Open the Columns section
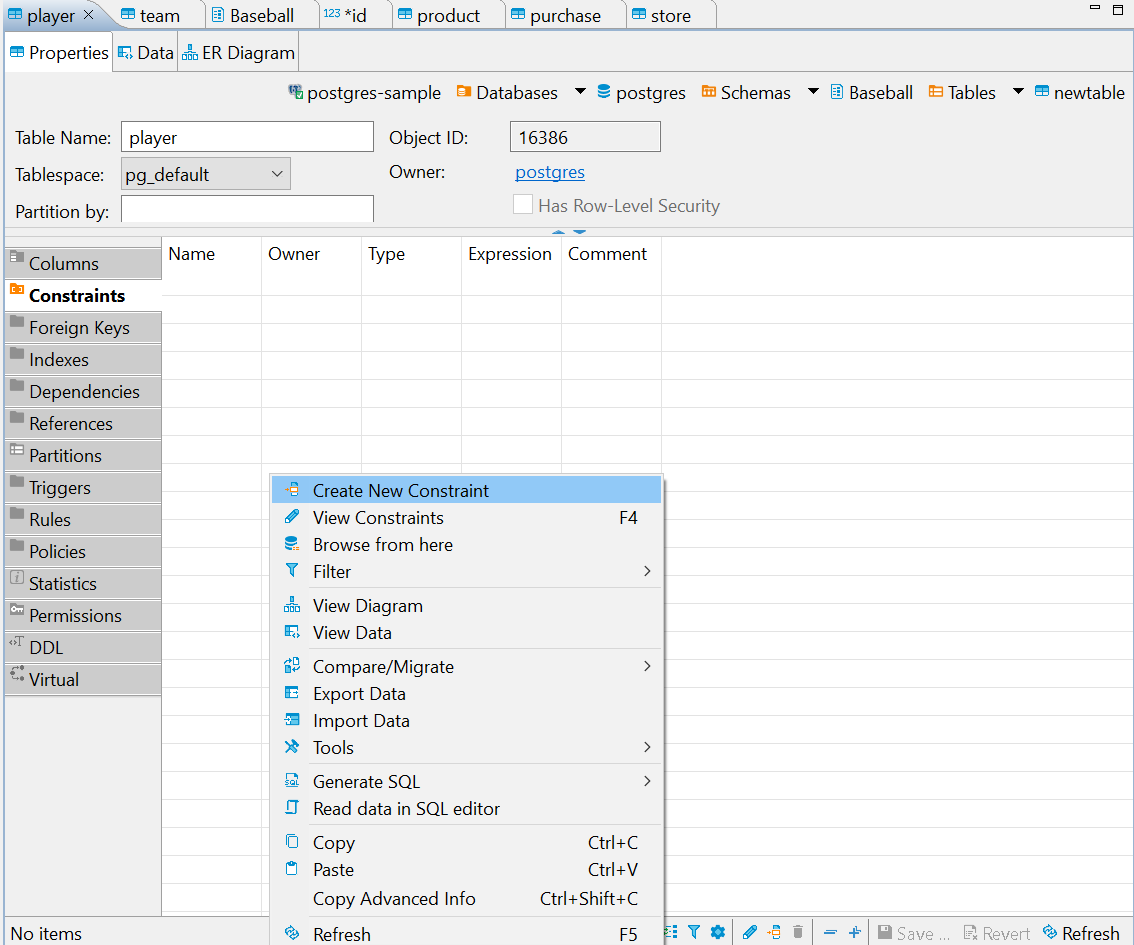The height and width of the screenshot is (945, 1134). [83, 263]
